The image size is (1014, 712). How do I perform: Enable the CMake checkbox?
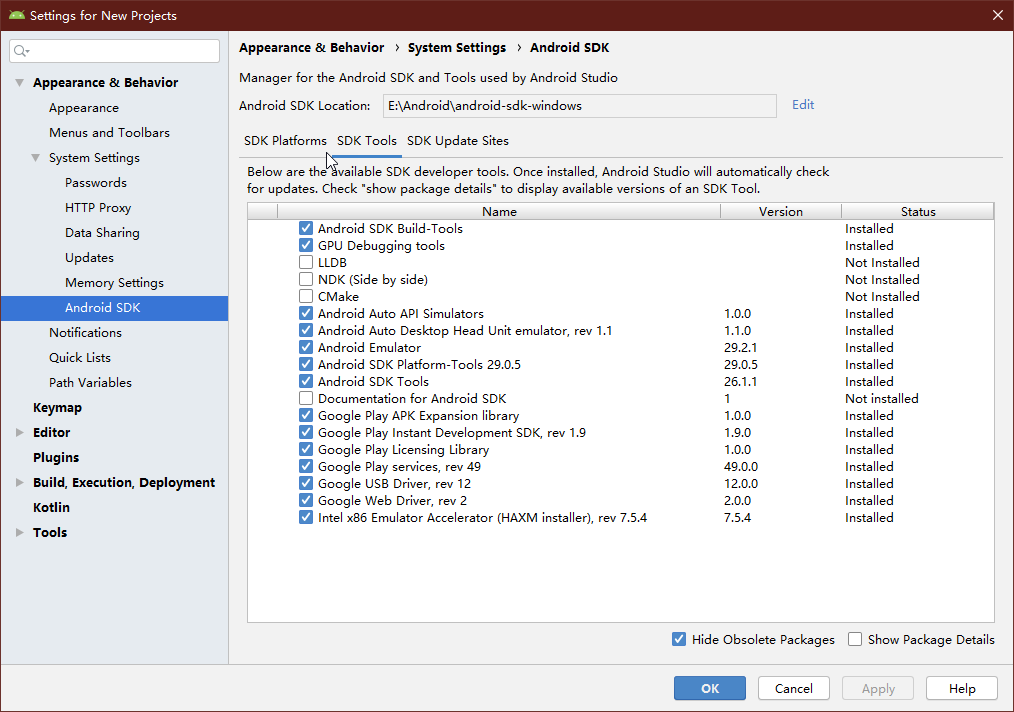[306, 296]
